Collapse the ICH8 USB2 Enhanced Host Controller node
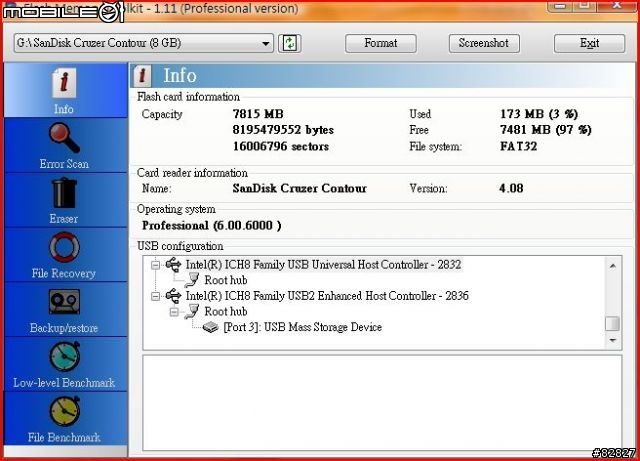640x461 pixels. pyautogui.click(x=155, y=296)
